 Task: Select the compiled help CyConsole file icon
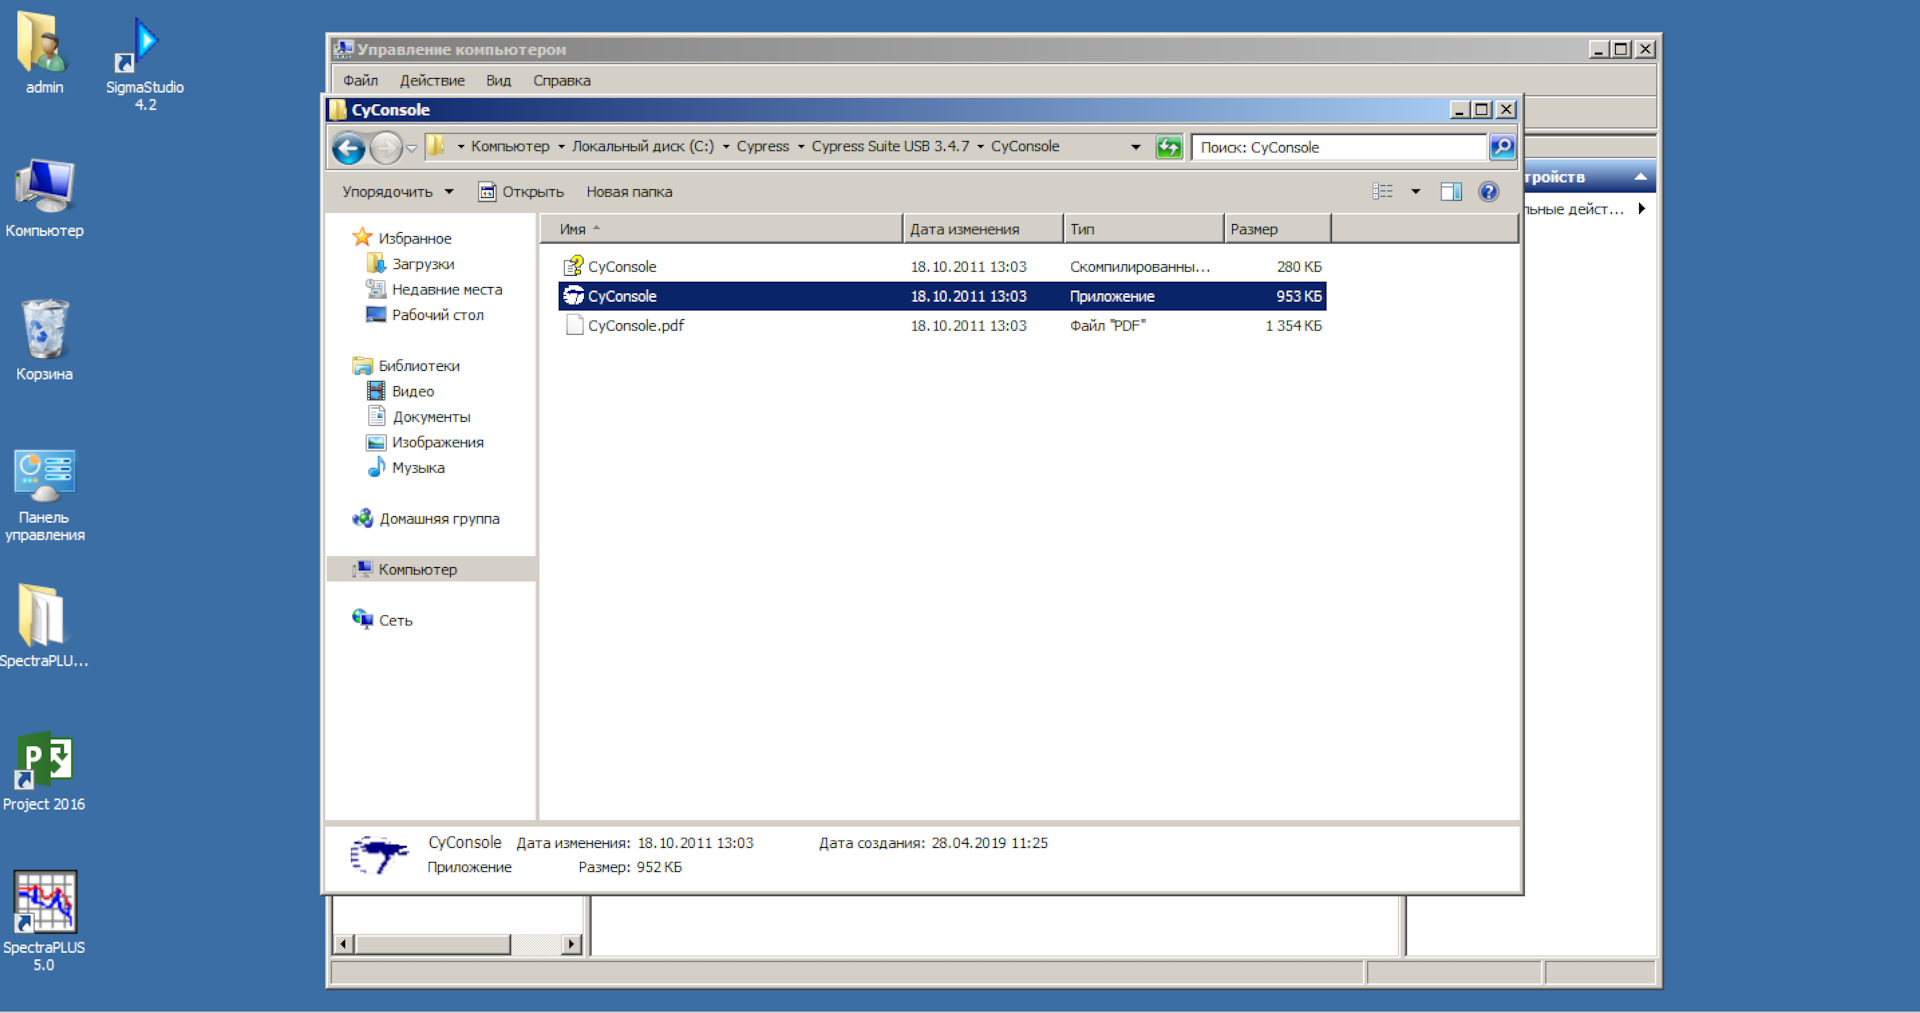pos(573,266)
